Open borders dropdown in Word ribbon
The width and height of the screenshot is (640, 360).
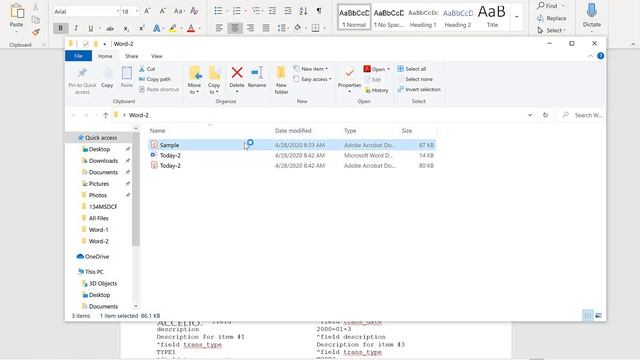click(x=324, y=28)
